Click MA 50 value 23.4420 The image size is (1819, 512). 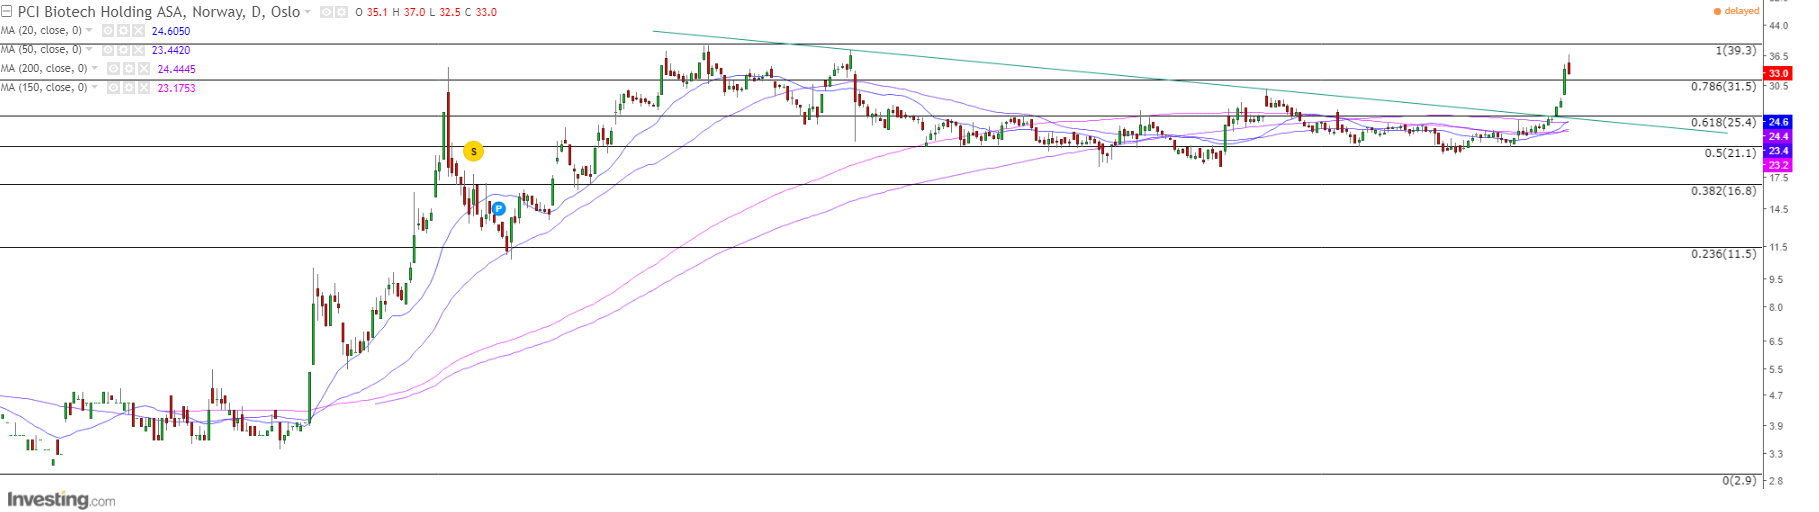click(x=171, y=50)
